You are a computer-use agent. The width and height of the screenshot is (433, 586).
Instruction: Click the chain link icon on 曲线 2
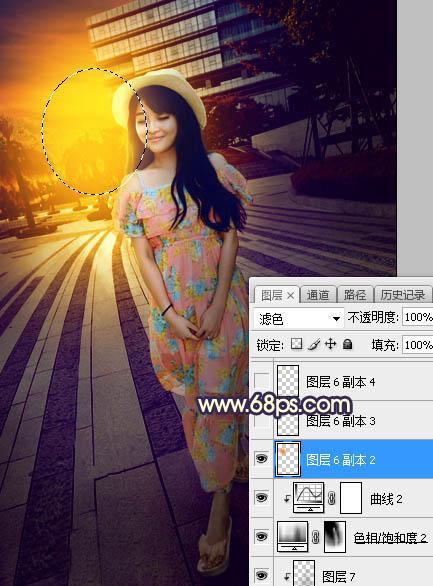[331, 498]
